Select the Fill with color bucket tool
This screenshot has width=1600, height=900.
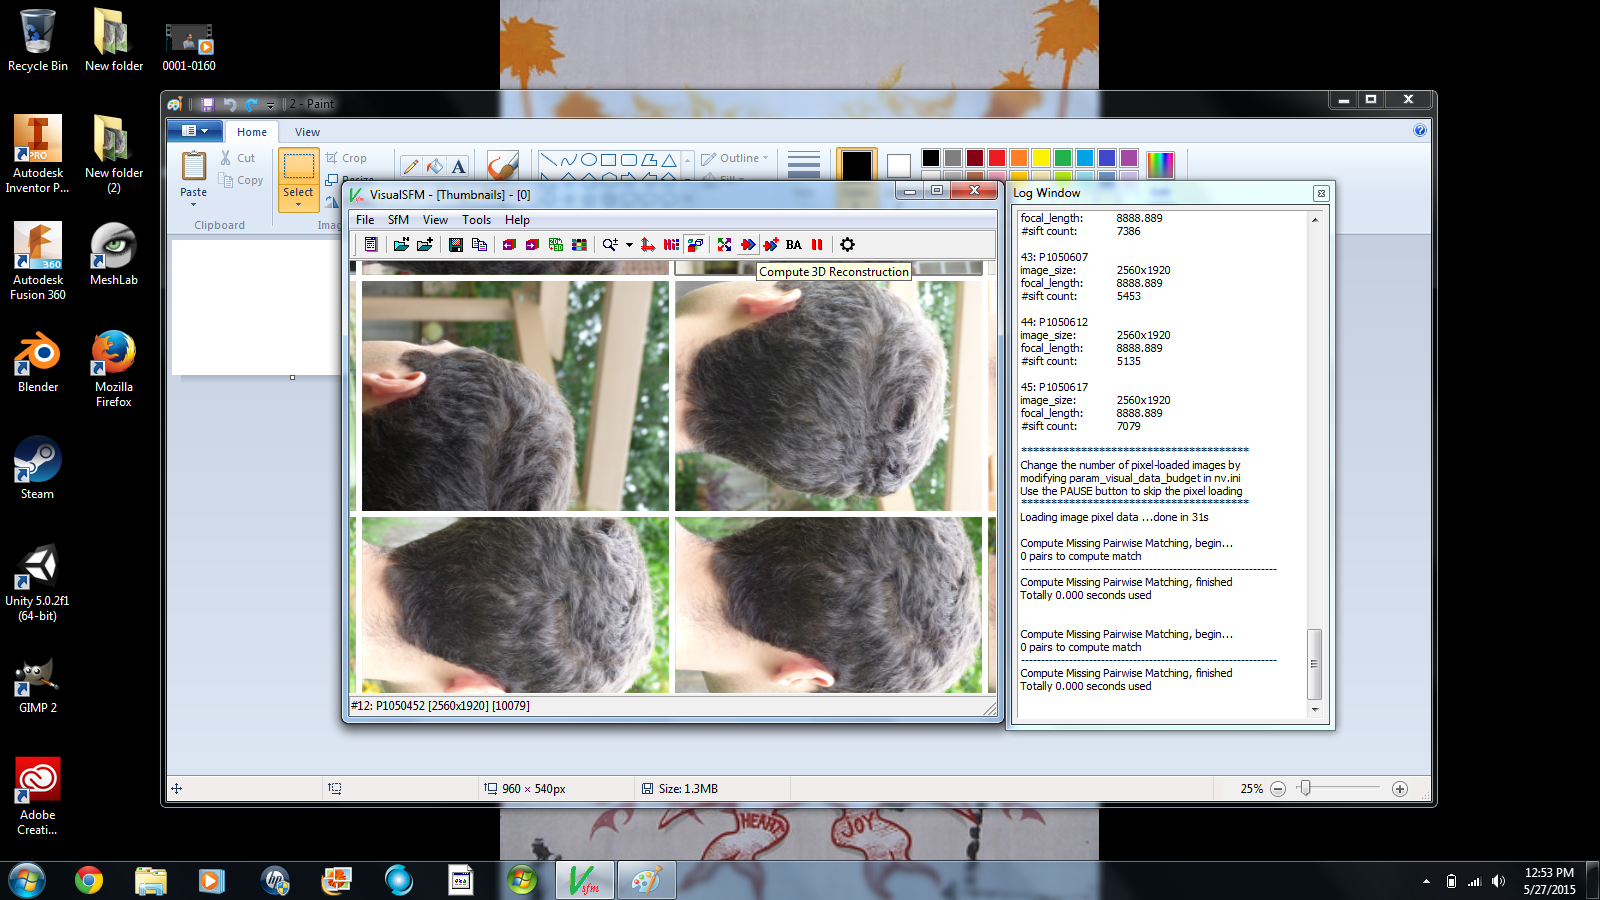coord(434,166)
